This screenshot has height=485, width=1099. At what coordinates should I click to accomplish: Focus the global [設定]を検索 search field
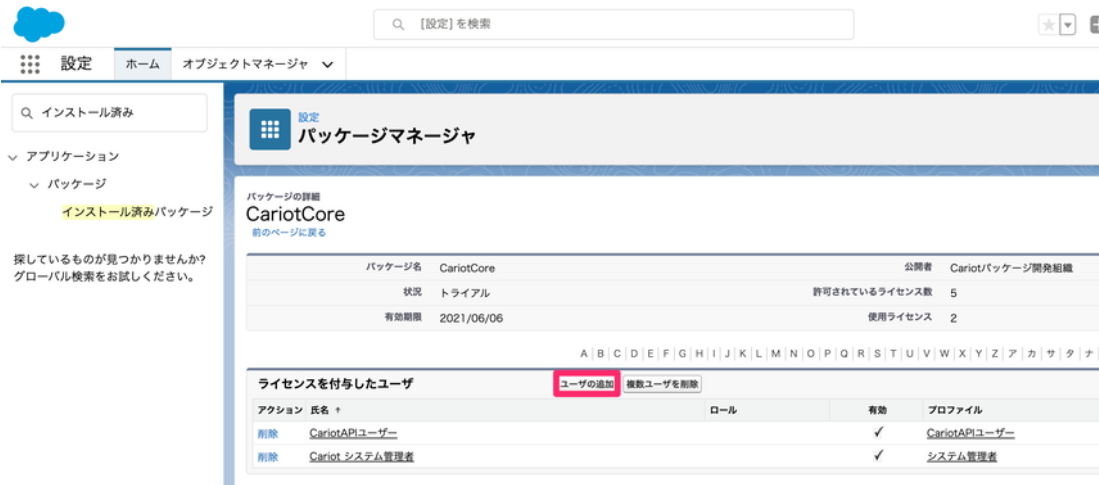(x=613, y=25)
